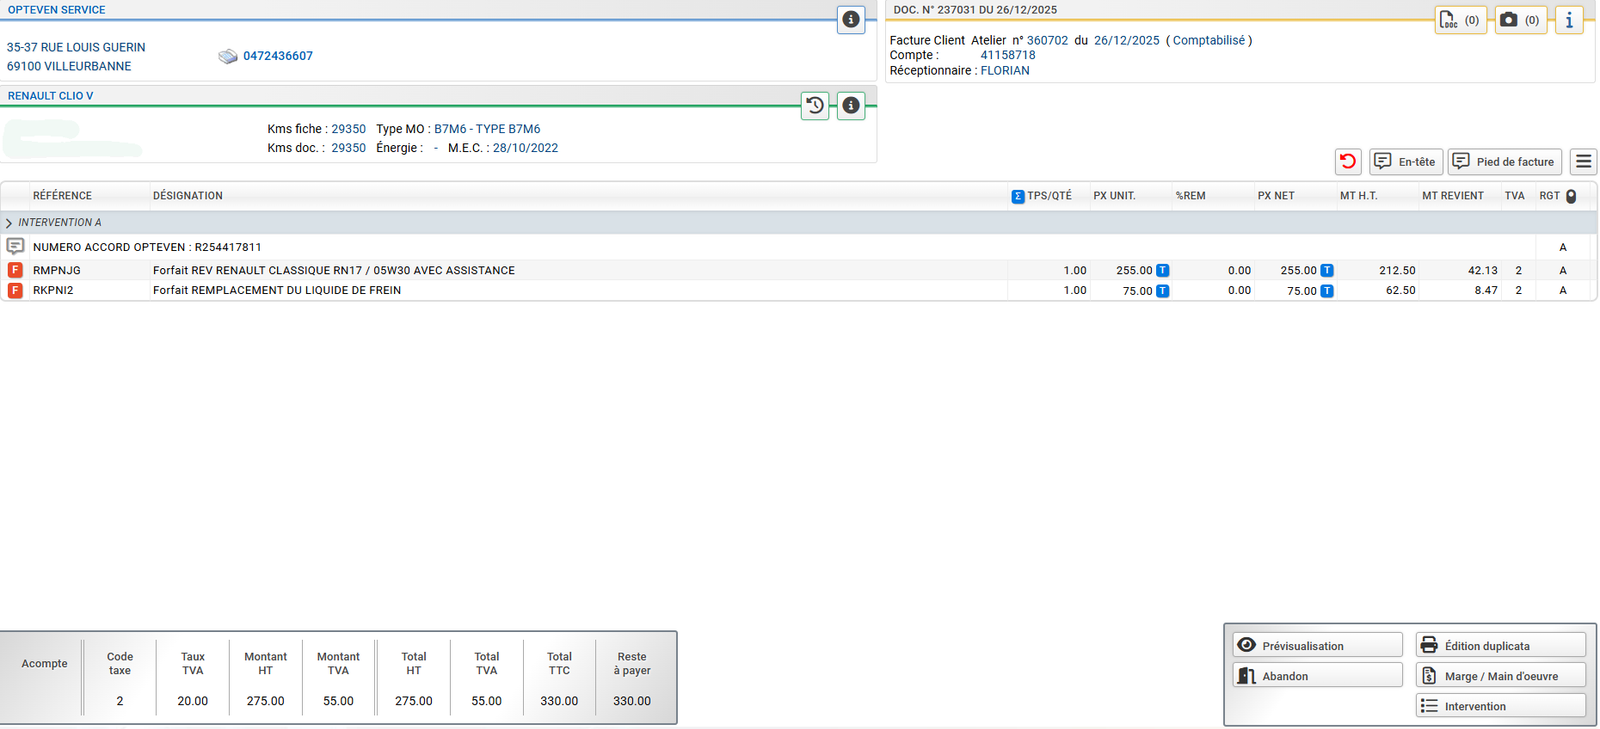Click the red undo refresh icon
The width and height of the screenshot is (1600, 729).
coord(1348,161)
